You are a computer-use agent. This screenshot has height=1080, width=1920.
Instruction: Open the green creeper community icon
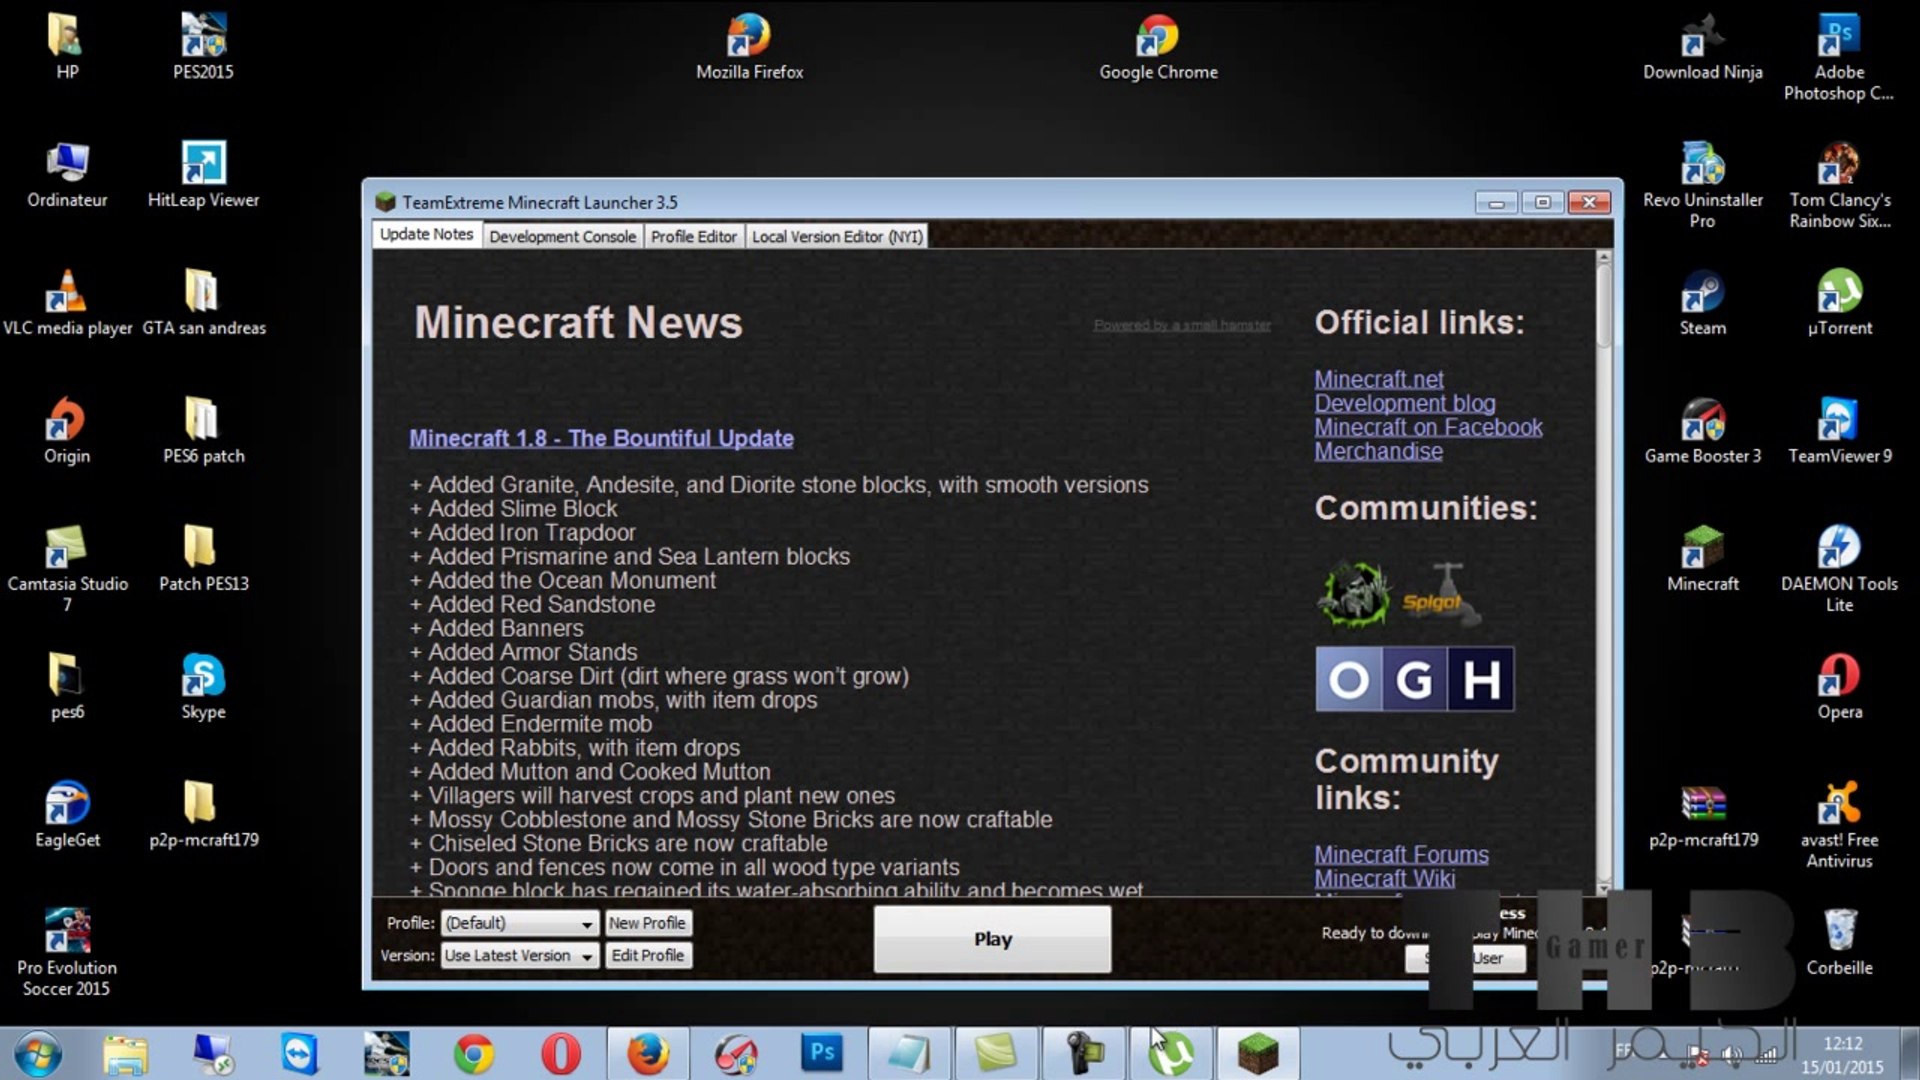pos(1353,594)
